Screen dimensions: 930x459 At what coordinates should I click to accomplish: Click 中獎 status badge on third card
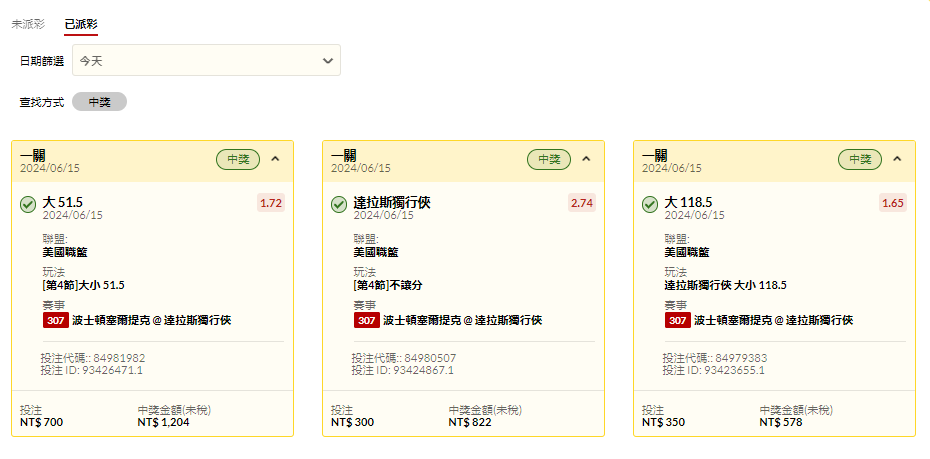[860, 159]
